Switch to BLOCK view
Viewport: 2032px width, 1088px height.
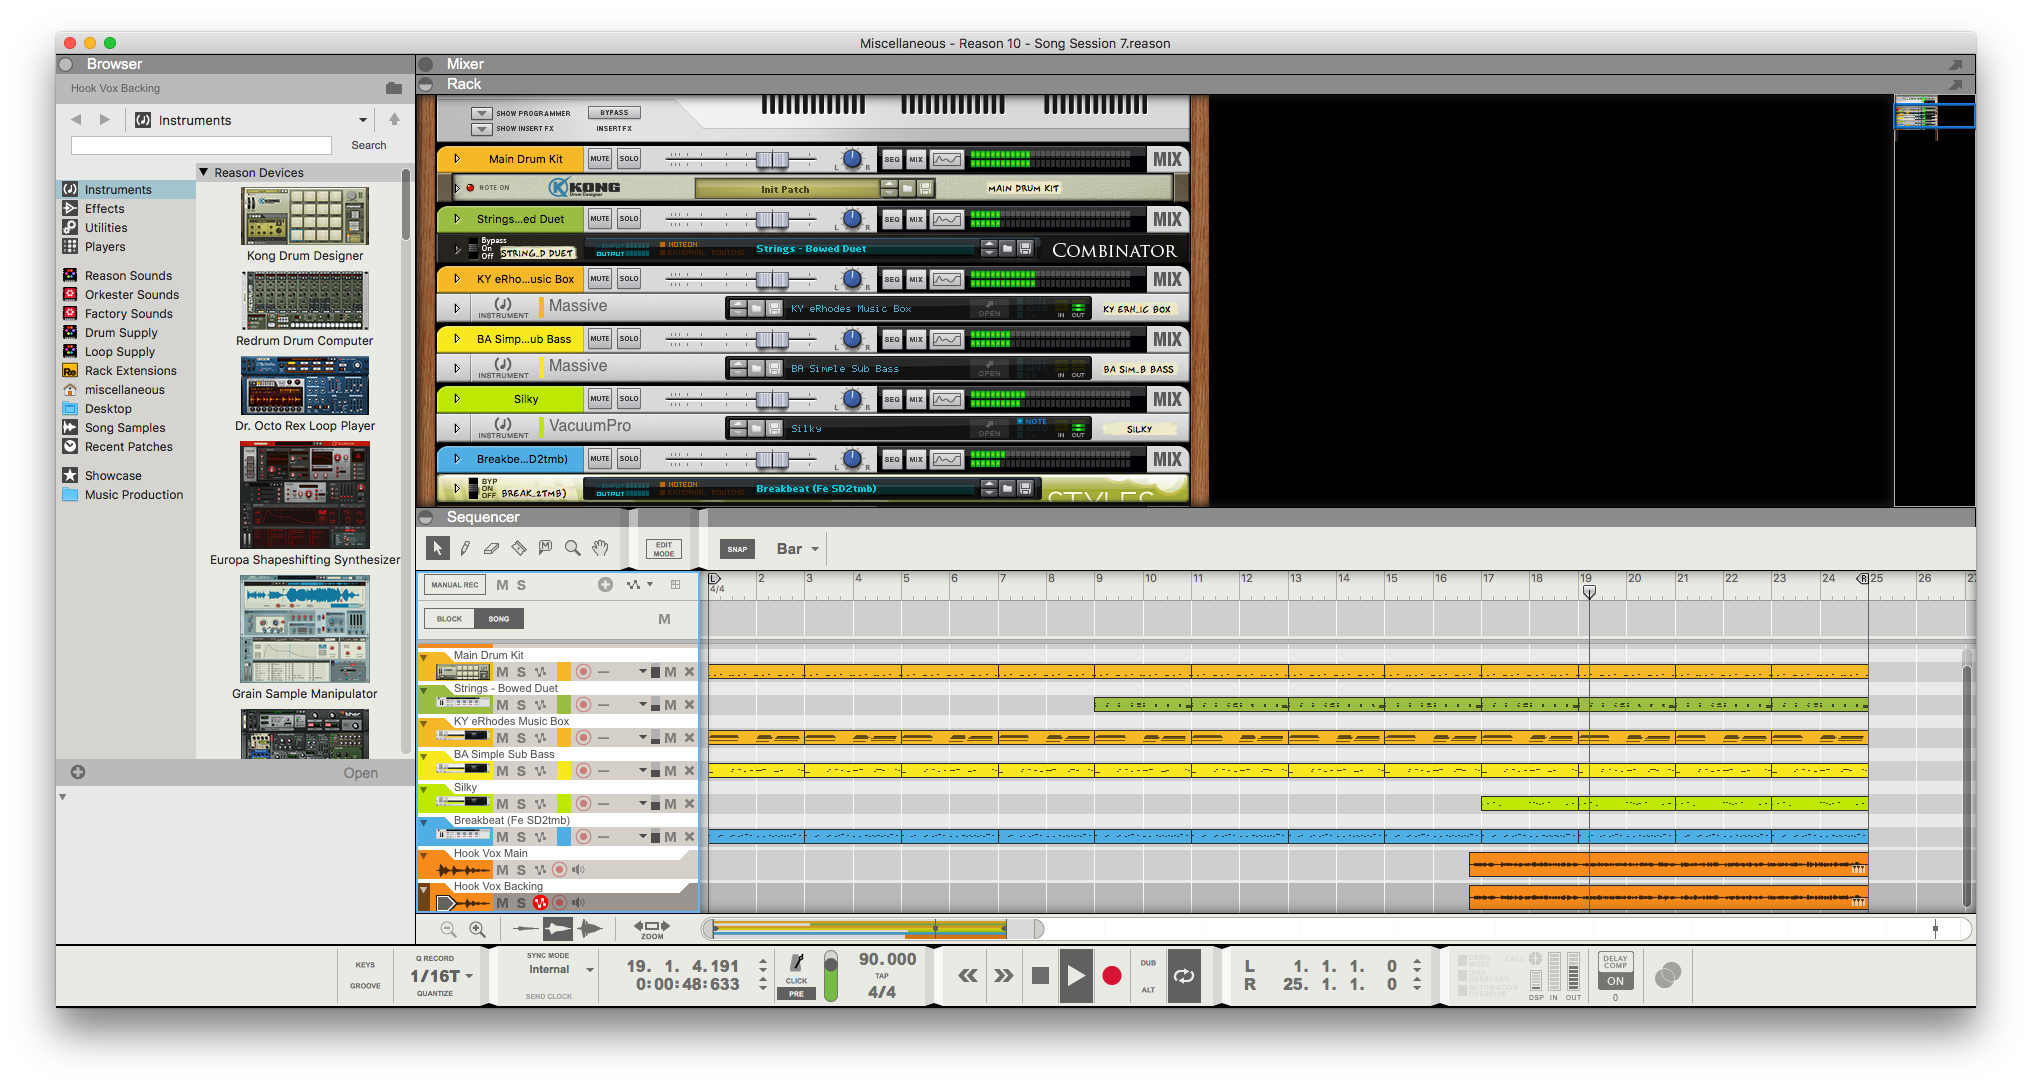[x=449, y=619]
